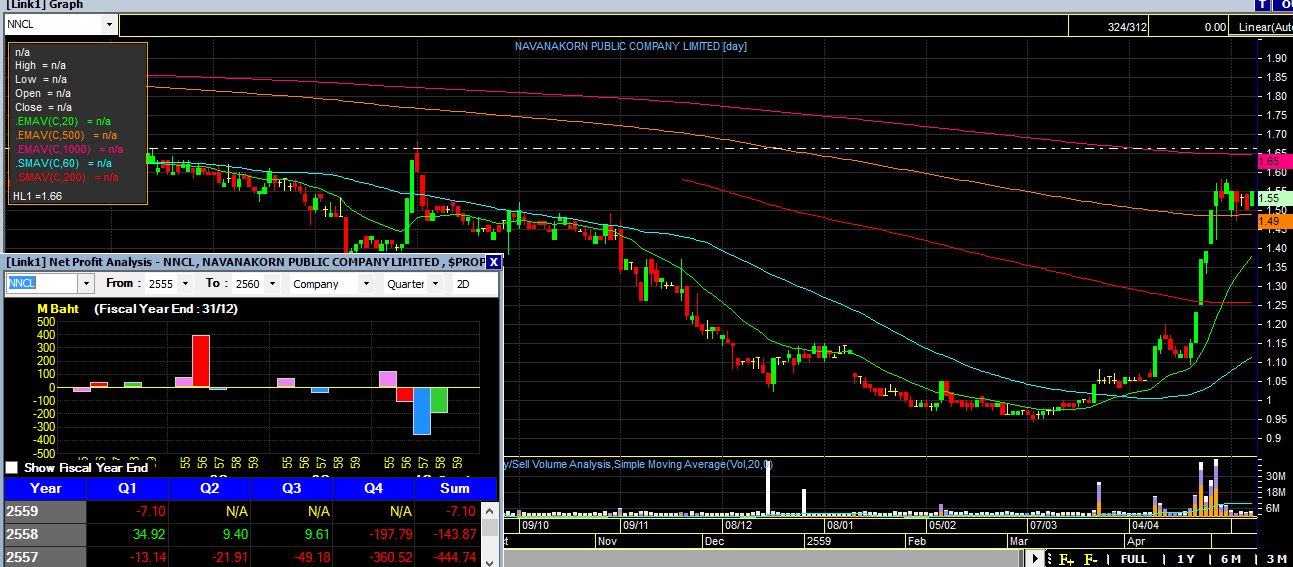This screenshot has width=1293, height=567.
Task: Enable Show Fiscal Year End checkbox
Action: (12, 467)
